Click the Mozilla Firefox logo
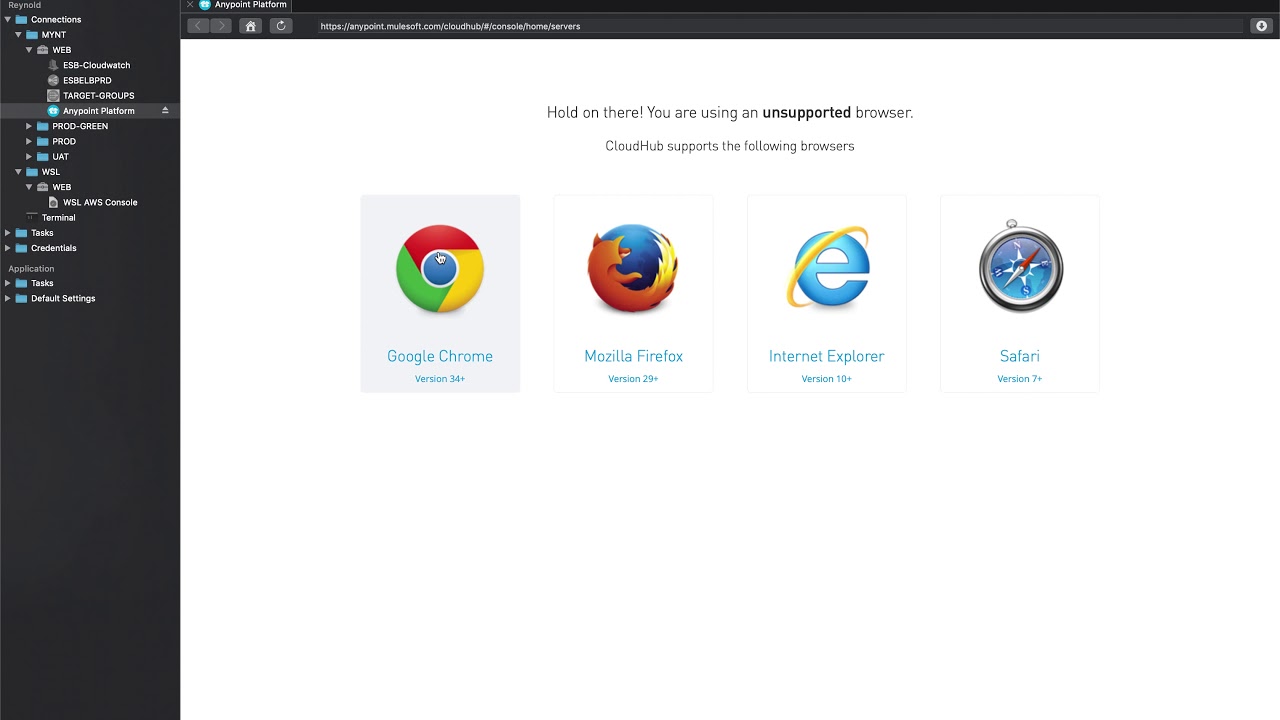Image resolution: width=1280 pixels, height=720 pixels. 633,269
